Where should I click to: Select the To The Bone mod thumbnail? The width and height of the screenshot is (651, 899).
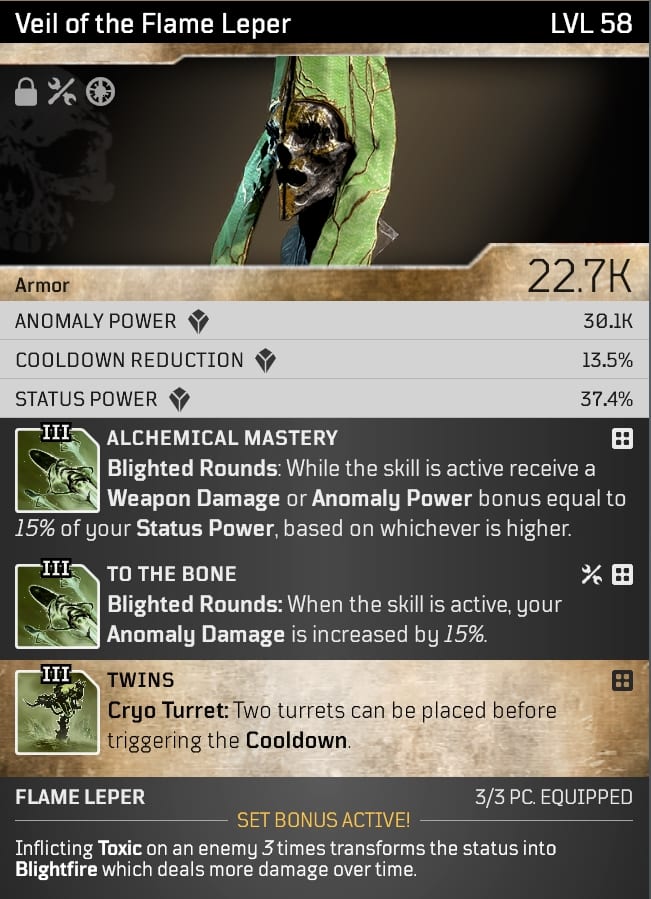(57, 605)
